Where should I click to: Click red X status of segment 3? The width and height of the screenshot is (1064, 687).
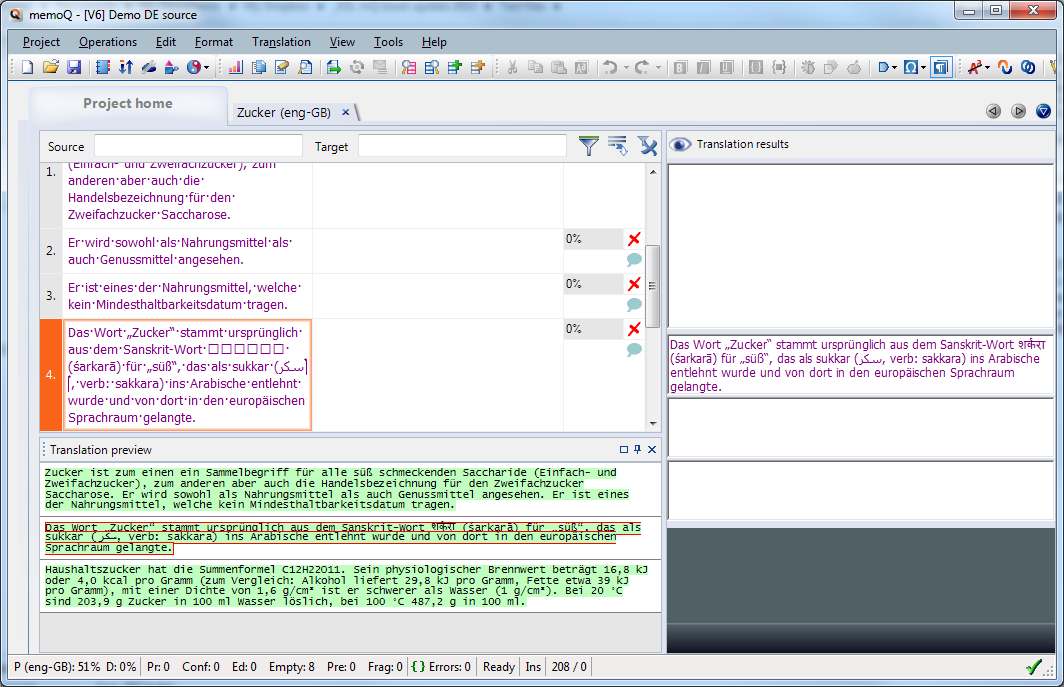click(x=634, y=284)
